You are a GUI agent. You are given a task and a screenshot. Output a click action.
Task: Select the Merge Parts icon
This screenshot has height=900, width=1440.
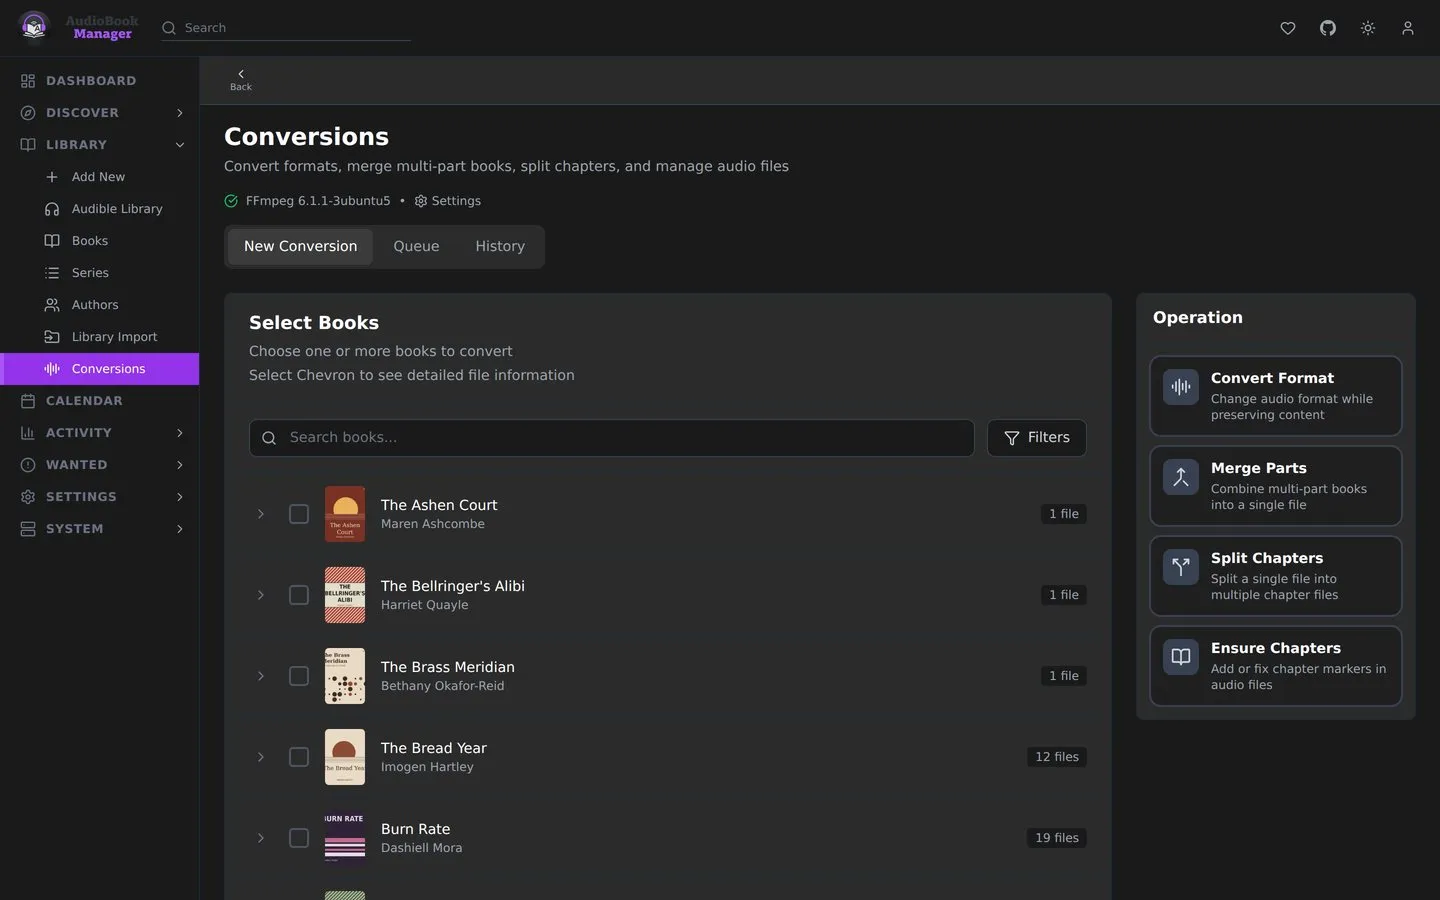(1181, 477)
